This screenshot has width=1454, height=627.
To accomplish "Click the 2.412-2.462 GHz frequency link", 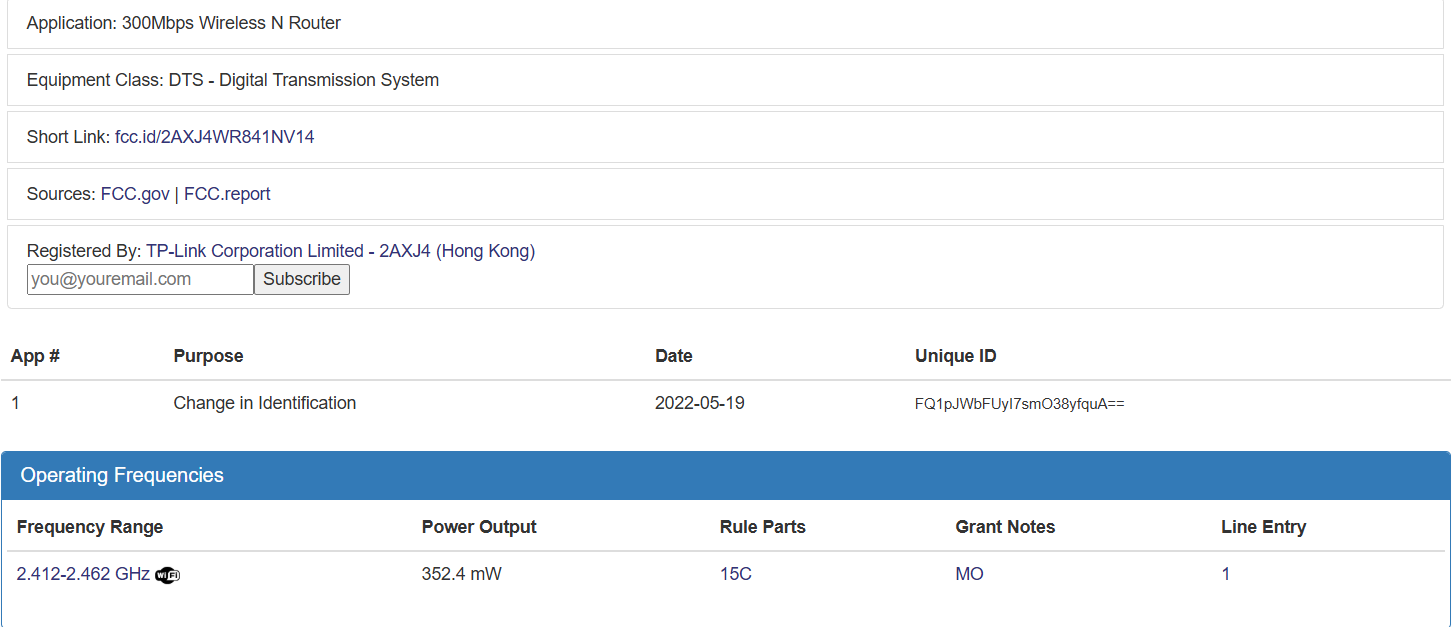I will click(83, 574).
